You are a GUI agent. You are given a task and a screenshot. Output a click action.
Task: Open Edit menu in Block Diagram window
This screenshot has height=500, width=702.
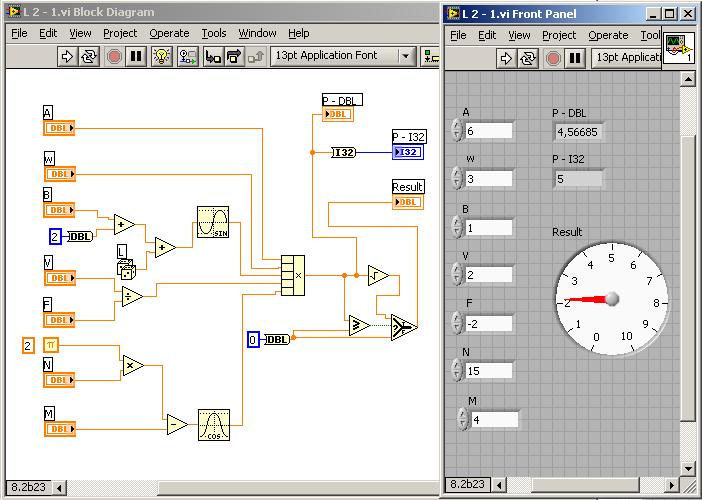(x=48, y=33)
